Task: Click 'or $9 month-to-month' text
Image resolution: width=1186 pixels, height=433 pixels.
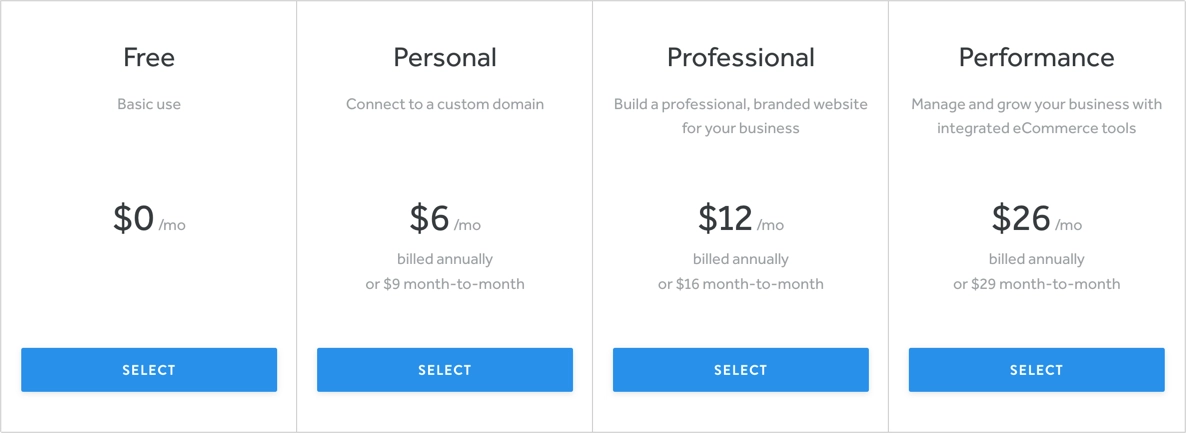Action: (445, 285)
